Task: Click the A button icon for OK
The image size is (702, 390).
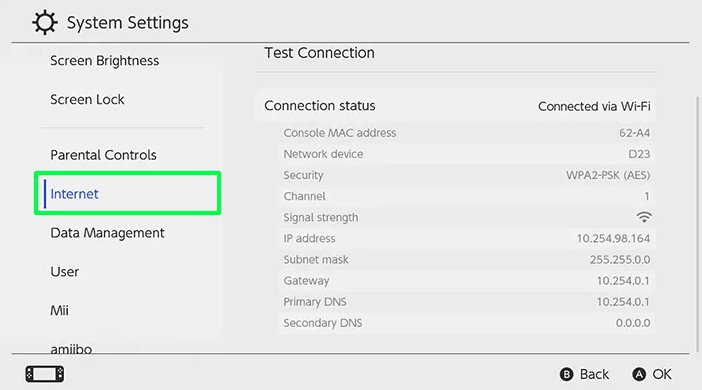Action: (x=639, y=374)
